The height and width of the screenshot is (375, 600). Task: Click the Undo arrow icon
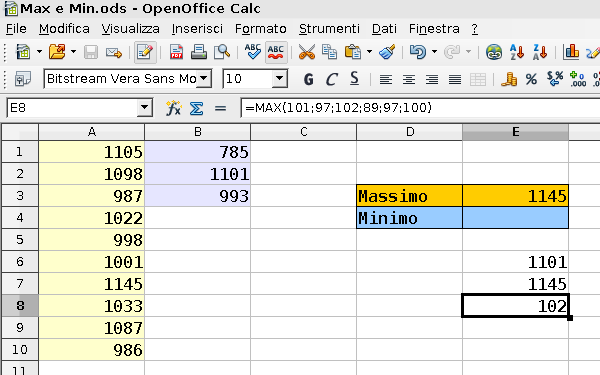pos(417,52)
